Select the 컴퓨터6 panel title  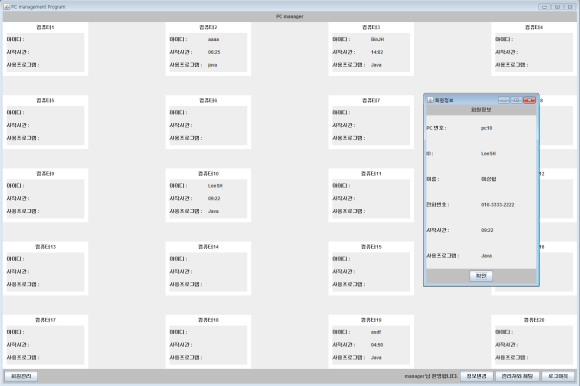coord(208,101)
